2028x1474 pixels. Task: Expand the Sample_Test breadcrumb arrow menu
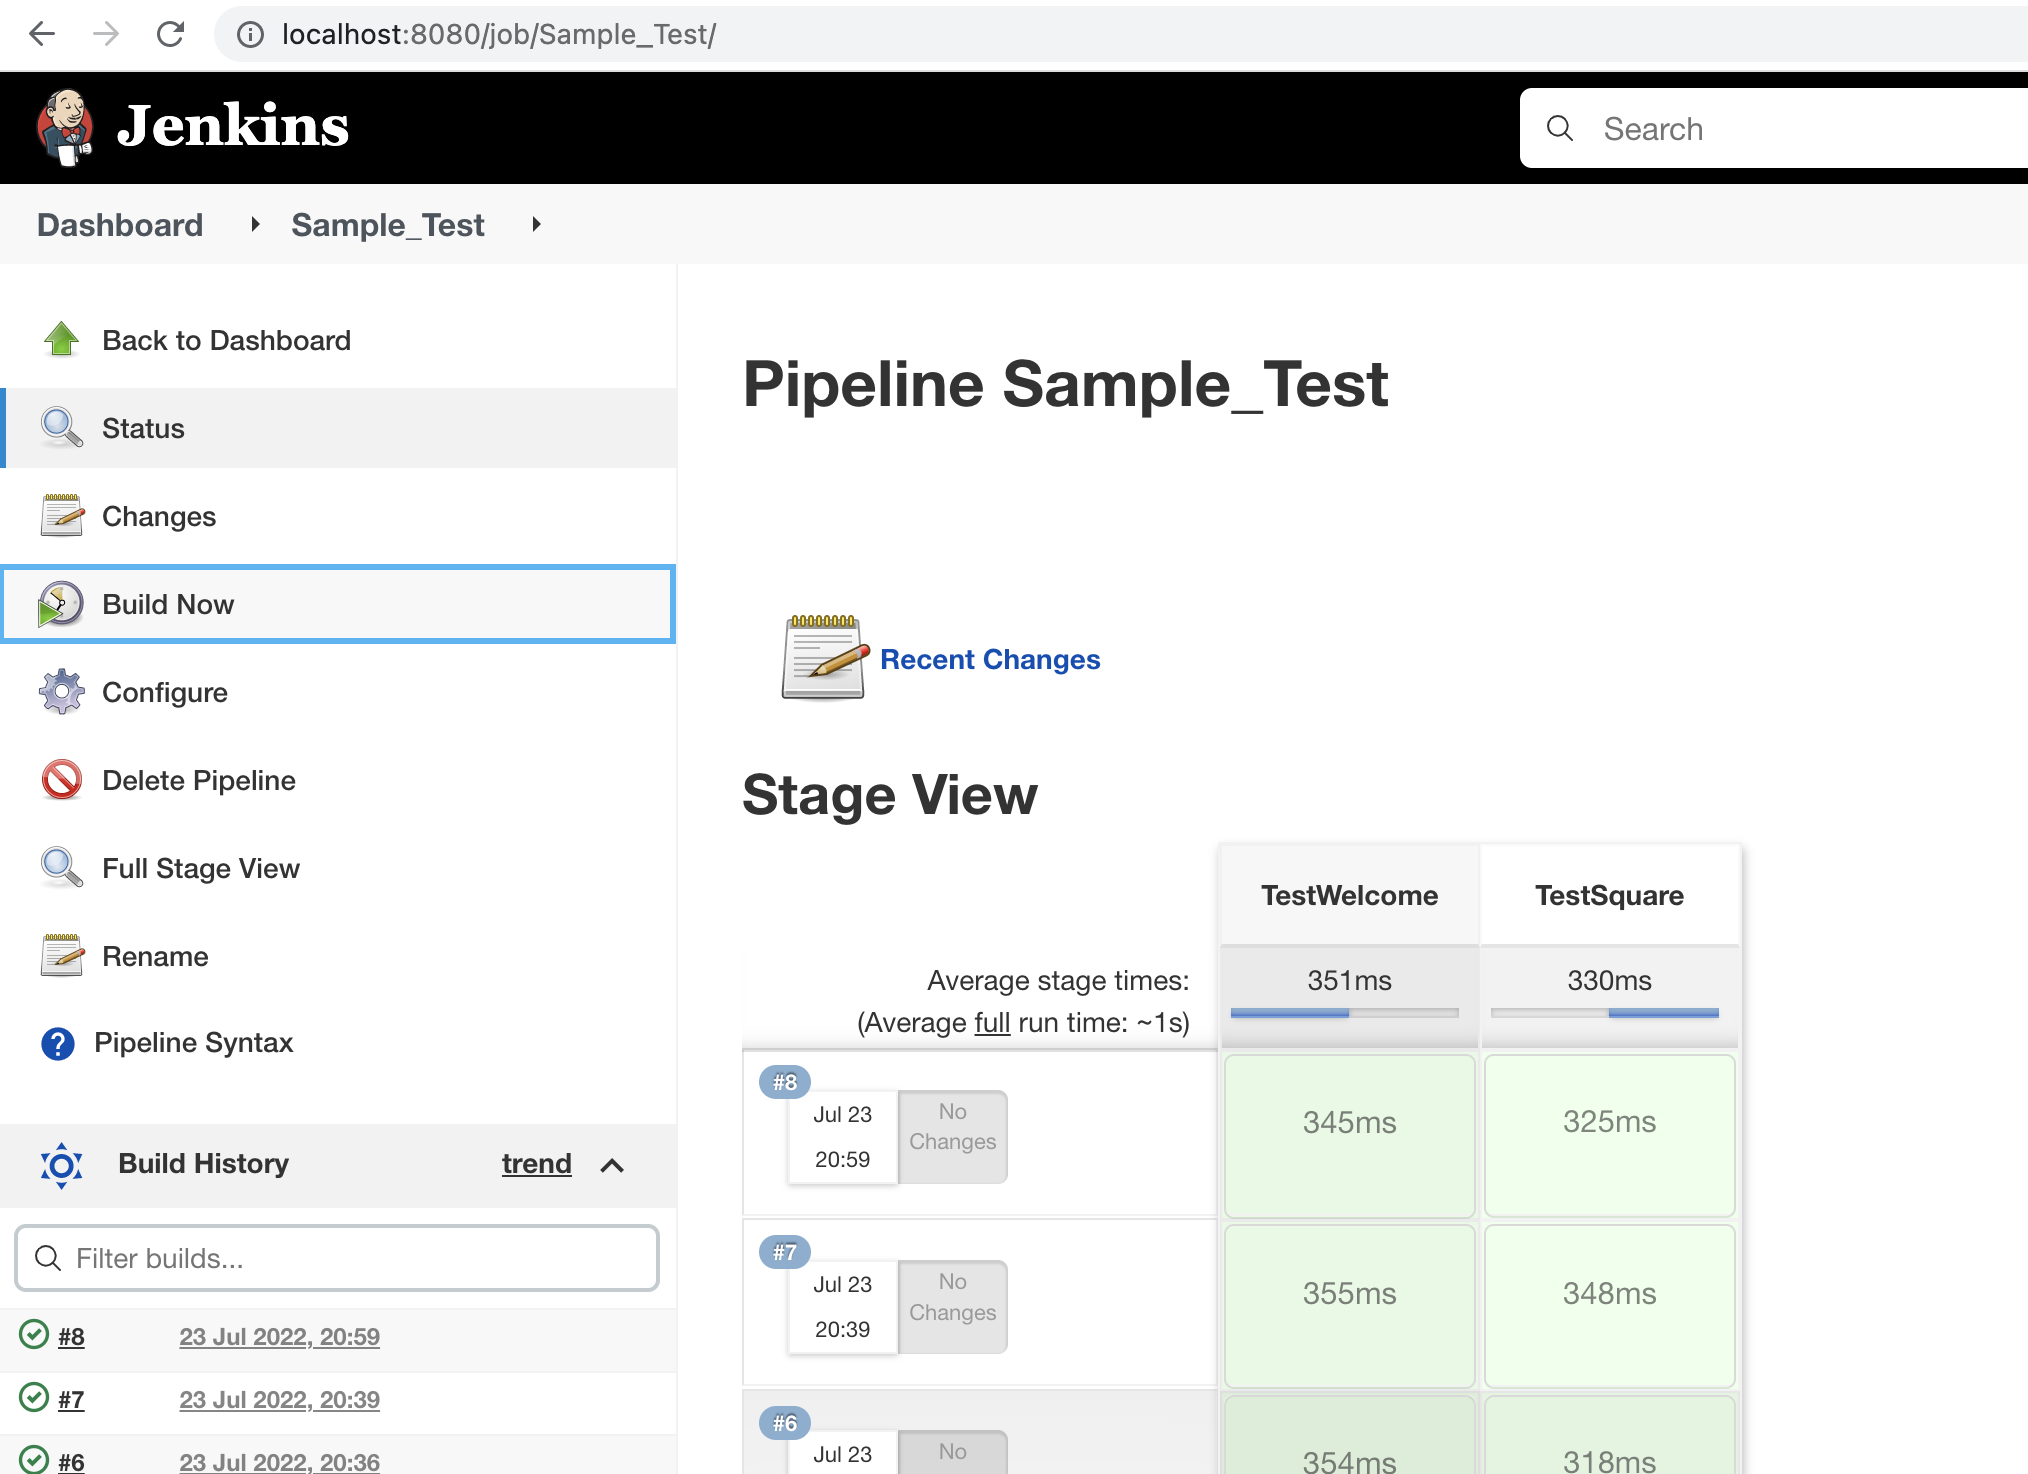(x=537, y=225)
